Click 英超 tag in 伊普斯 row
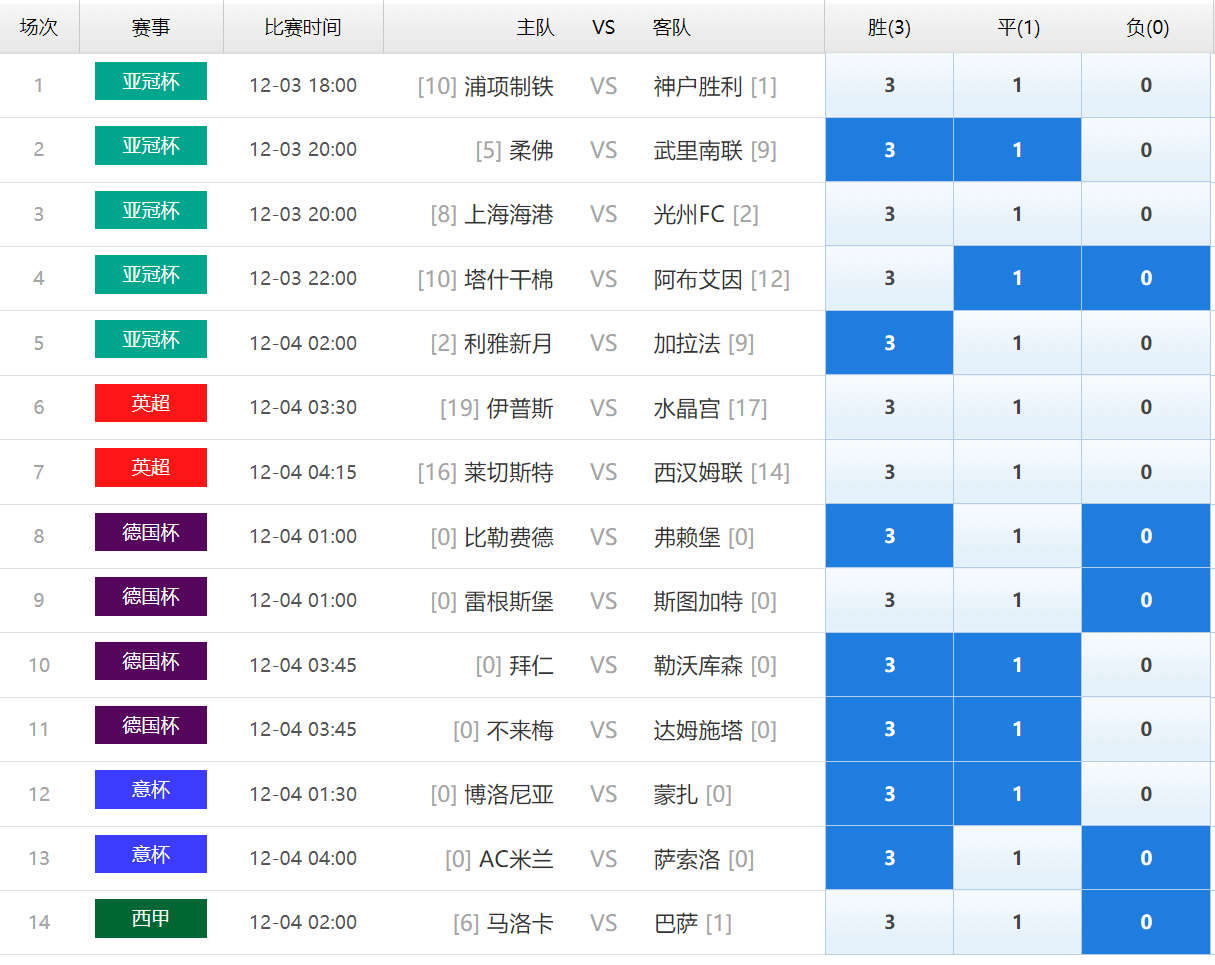Image resolution: width=1215 pixels, height=965 pixels. point(151,403)
